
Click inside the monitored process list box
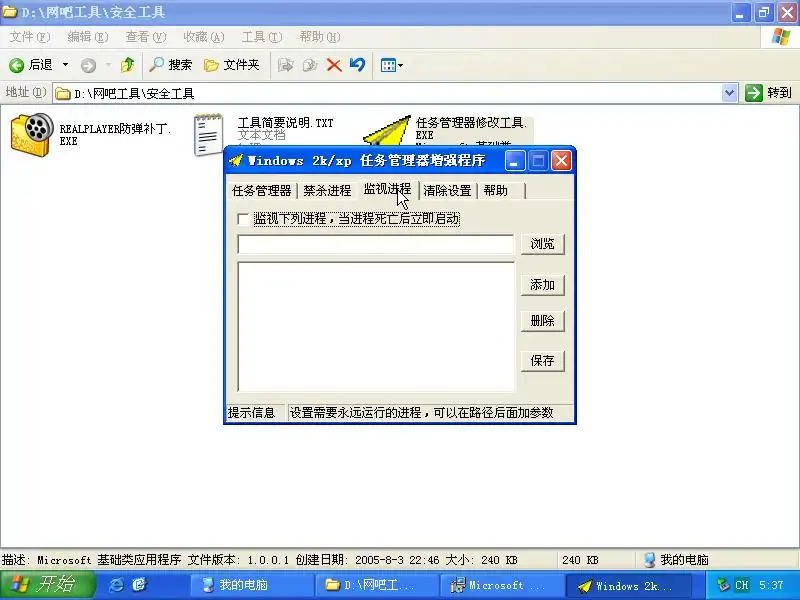[376, 327]
